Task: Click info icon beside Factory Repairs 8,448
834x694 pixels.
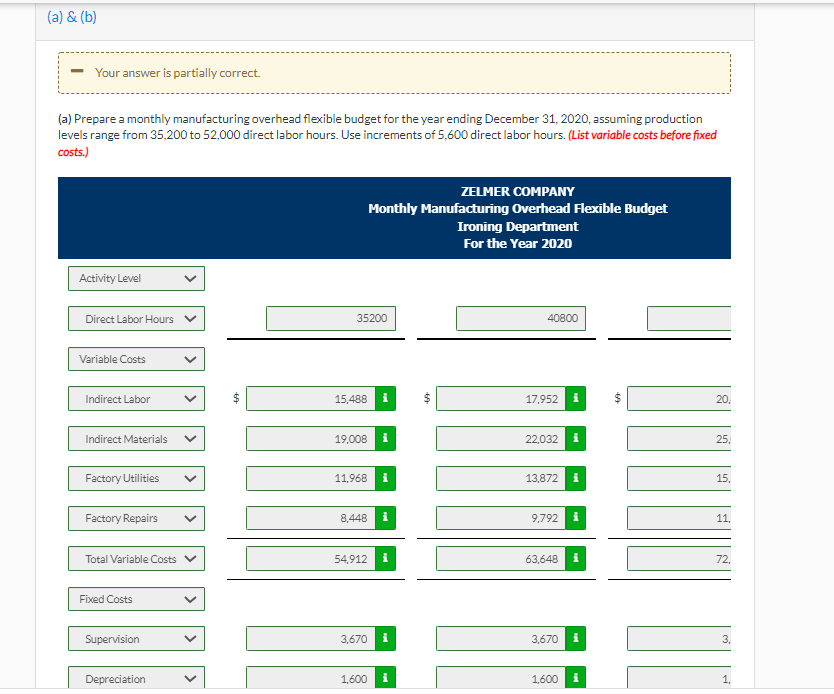Action: point(385,518)
